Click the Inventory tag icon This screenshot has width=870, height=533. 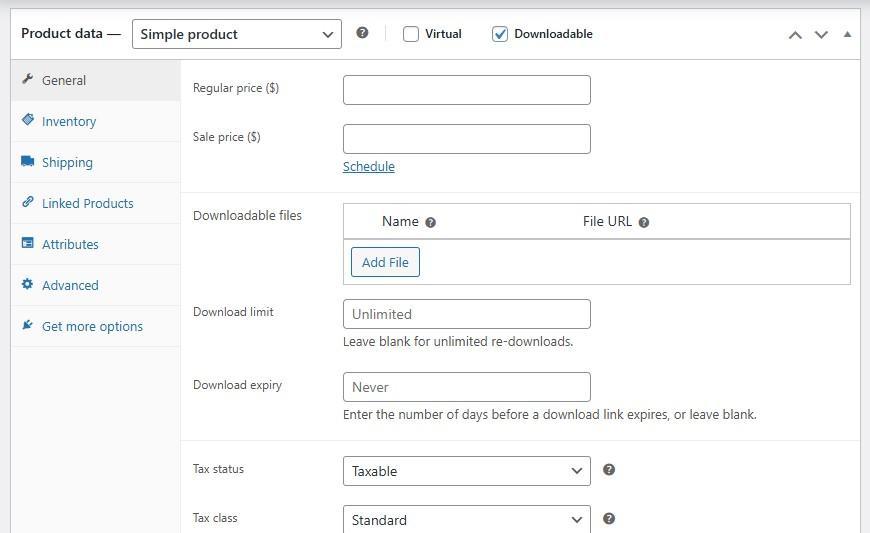28,120
